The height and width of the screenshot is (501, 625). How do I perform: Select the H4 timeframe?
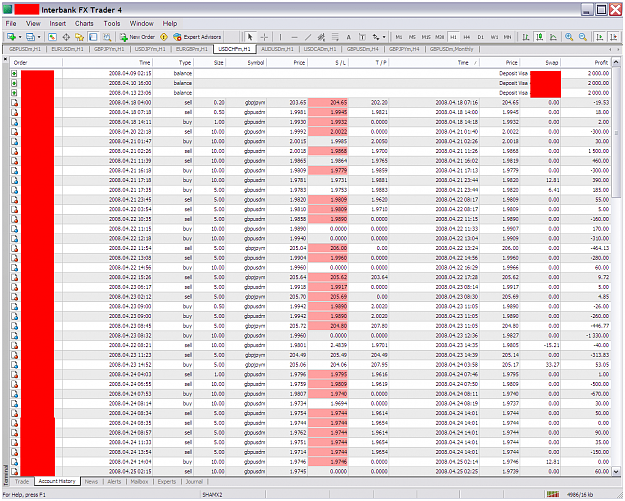(x=467, y=37)
